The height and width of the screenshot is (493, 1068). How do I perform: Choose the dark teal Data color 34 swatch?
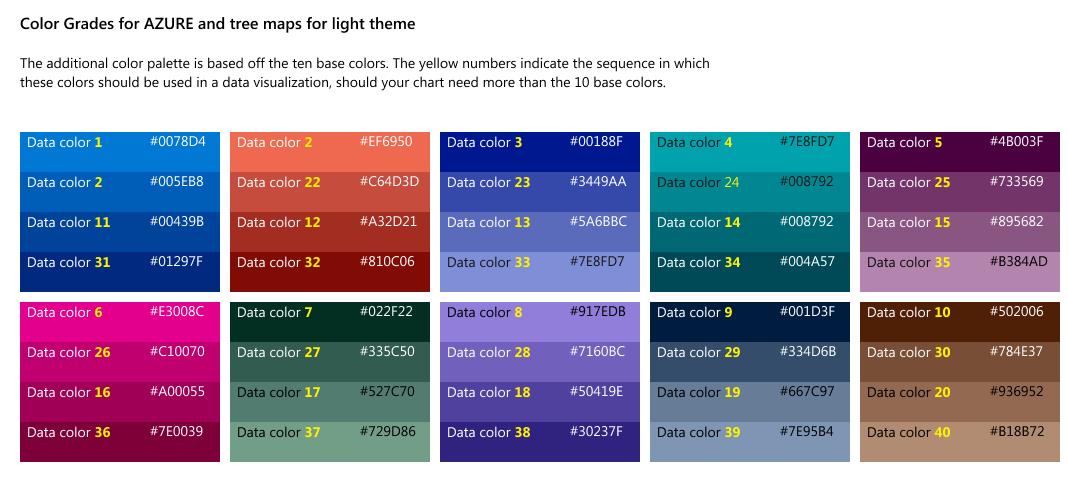[x=750, y=271]
